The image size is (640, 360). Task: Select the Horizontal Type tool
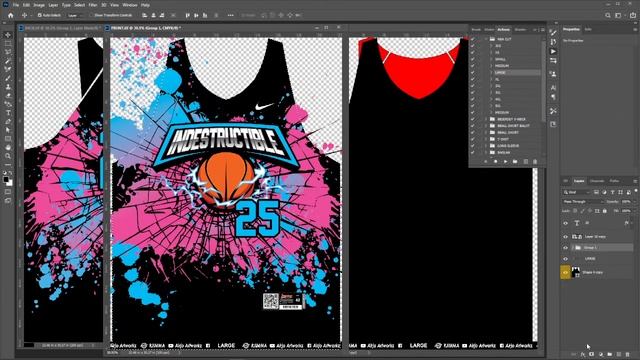[x=8, y=113]
